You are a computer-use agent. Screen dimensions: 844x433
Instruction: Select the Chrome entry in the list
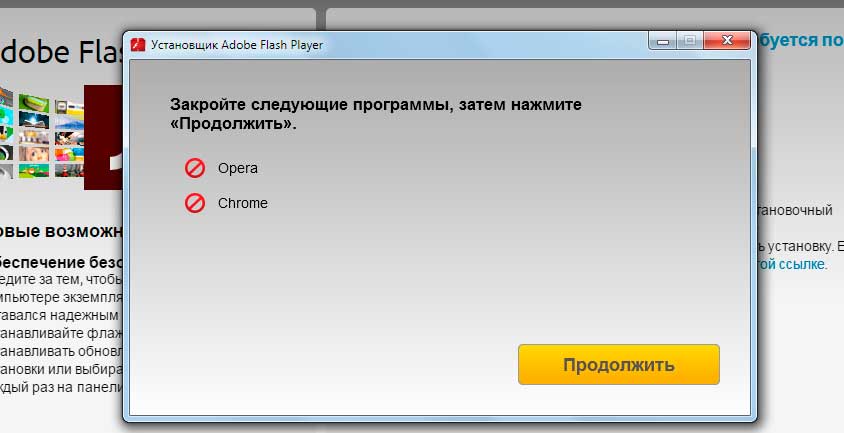click(x=243, y=203)
